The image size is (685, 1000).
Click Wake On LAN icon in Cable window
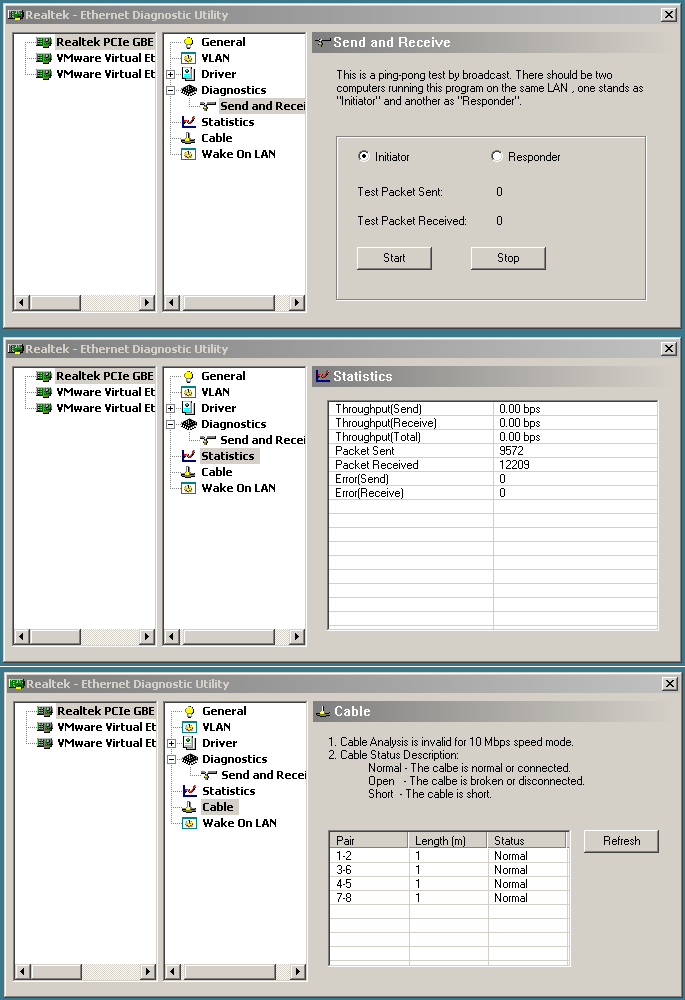point(189,823)
